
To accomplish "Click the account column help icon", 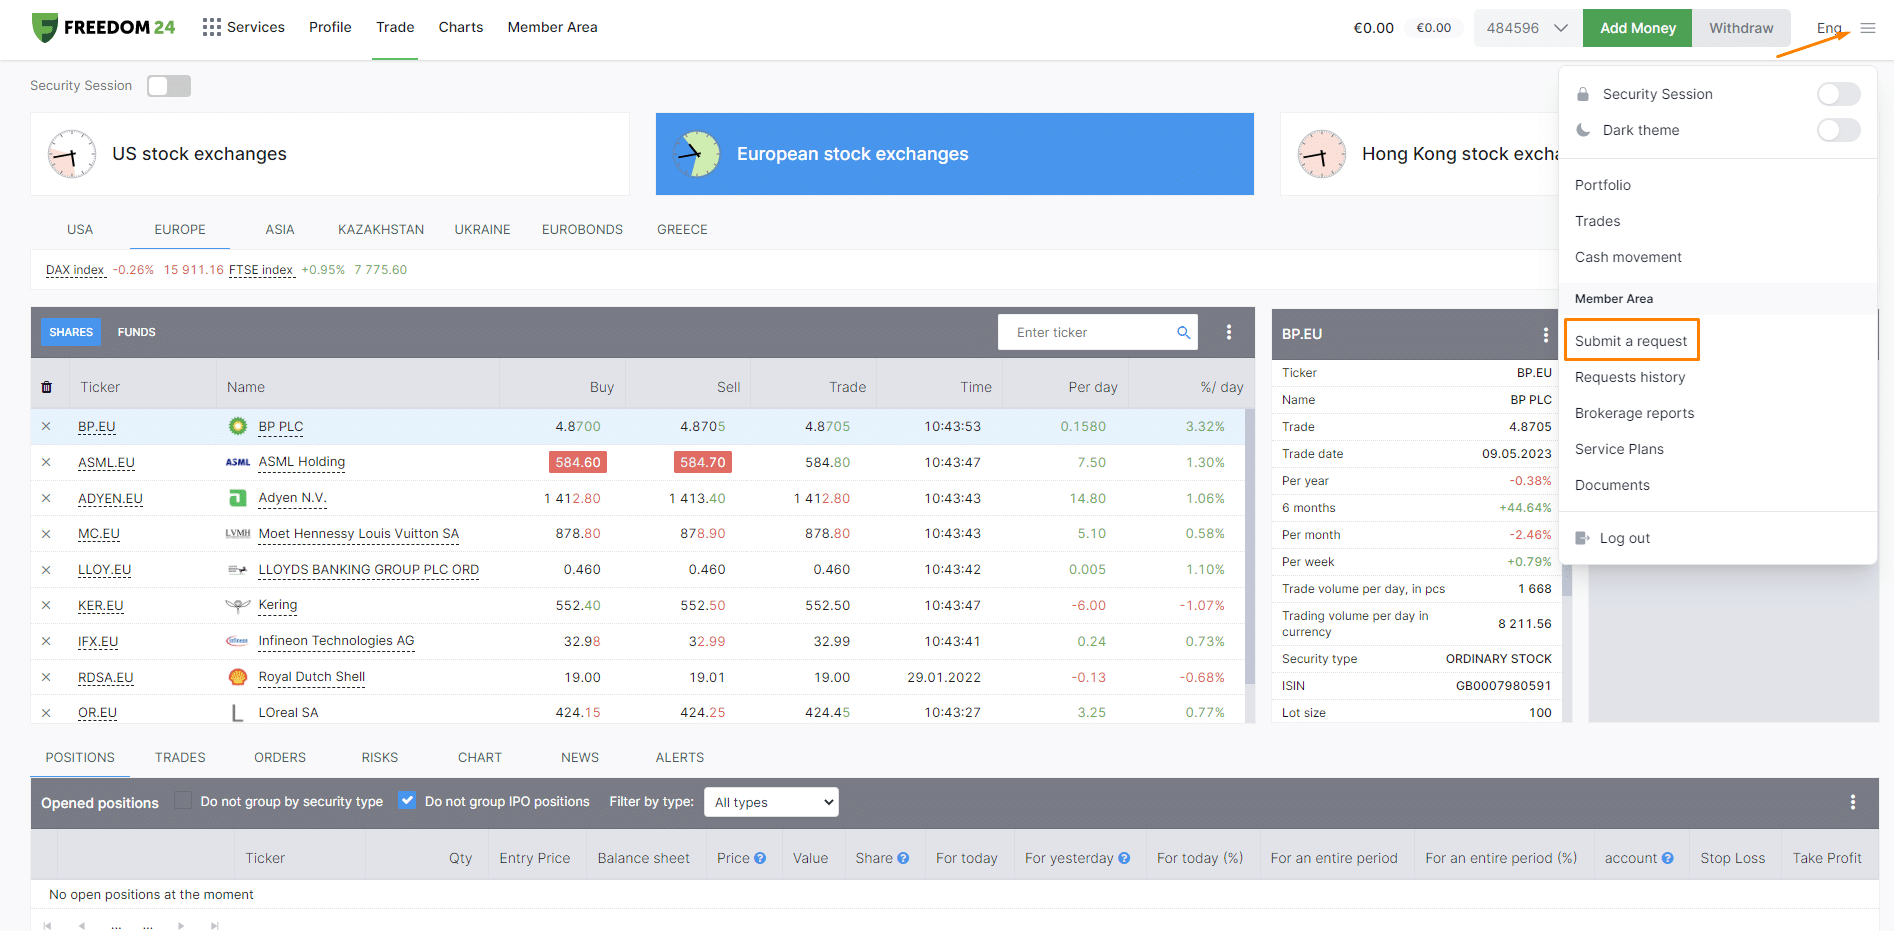I will tap(1667, 858).
